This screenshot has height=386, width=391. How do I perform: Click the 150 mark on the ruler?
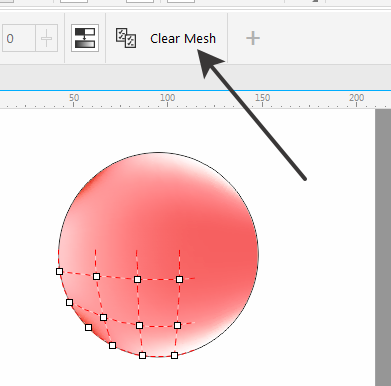pyautogui.click(x=263, y=98)
